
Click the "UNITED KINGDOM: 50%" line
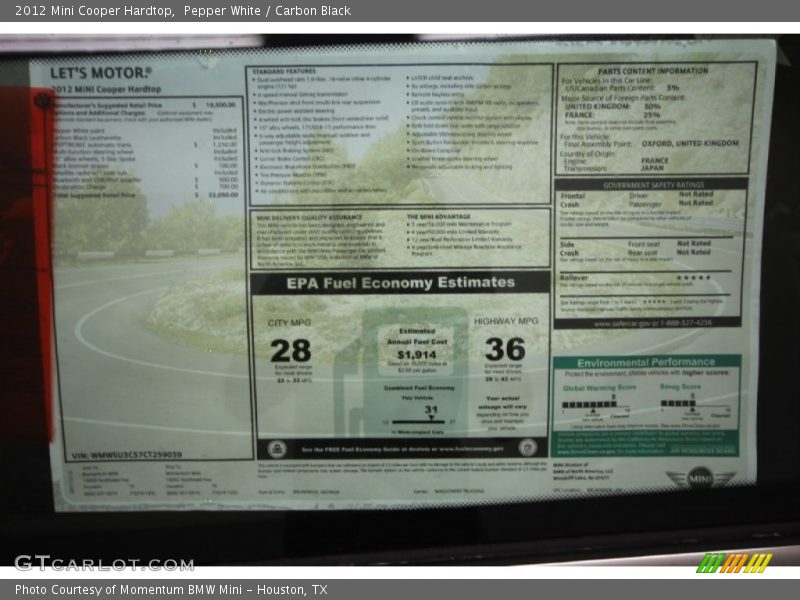click(x=613, y=107)
